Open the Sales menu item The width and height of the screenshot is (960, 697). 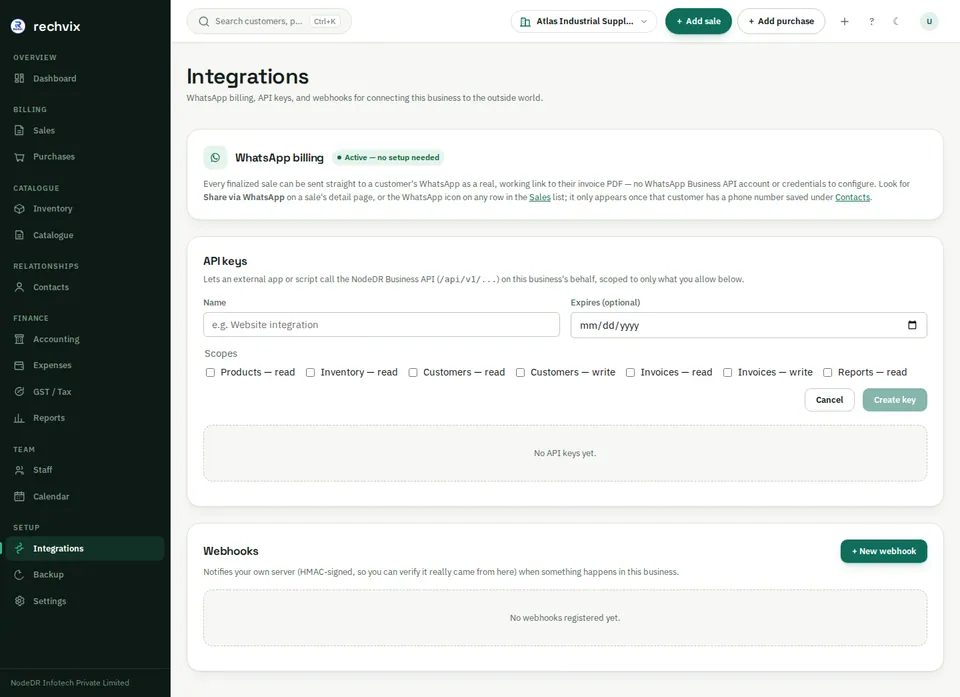click(x=85, y=130)
